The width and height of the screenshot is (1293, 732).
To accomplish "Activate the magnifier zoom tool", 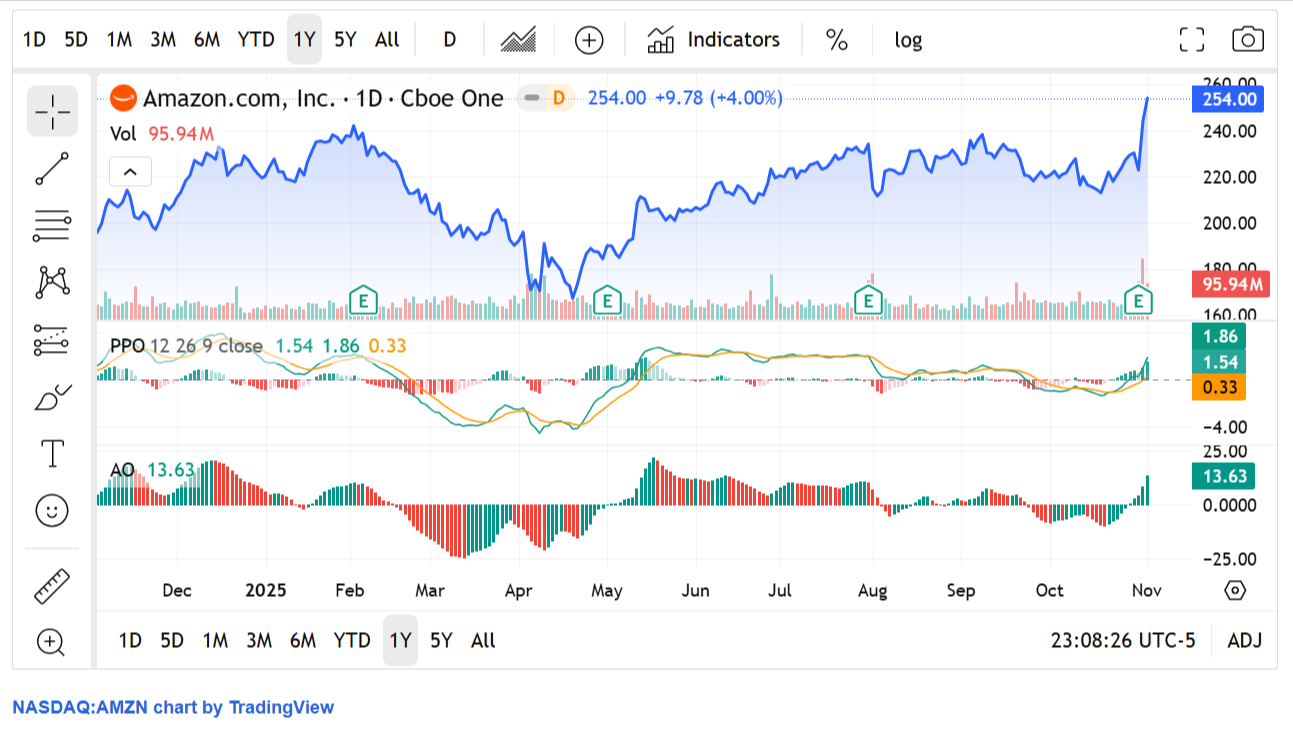I will 50,642.
